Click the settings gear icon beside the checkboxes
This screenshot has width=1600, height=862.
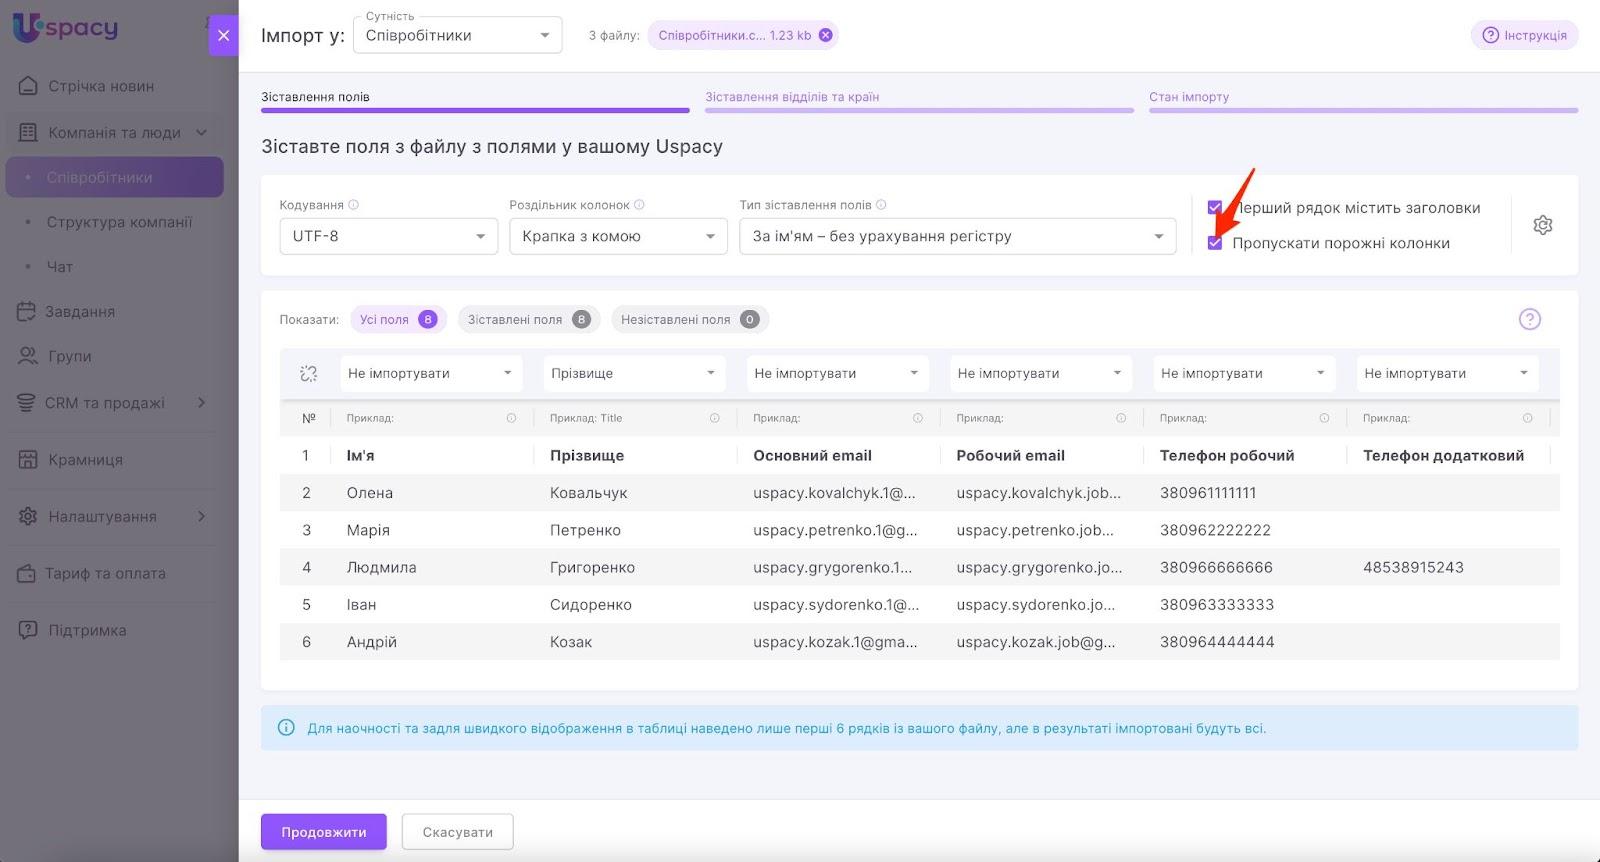(x=1542, y=225)
